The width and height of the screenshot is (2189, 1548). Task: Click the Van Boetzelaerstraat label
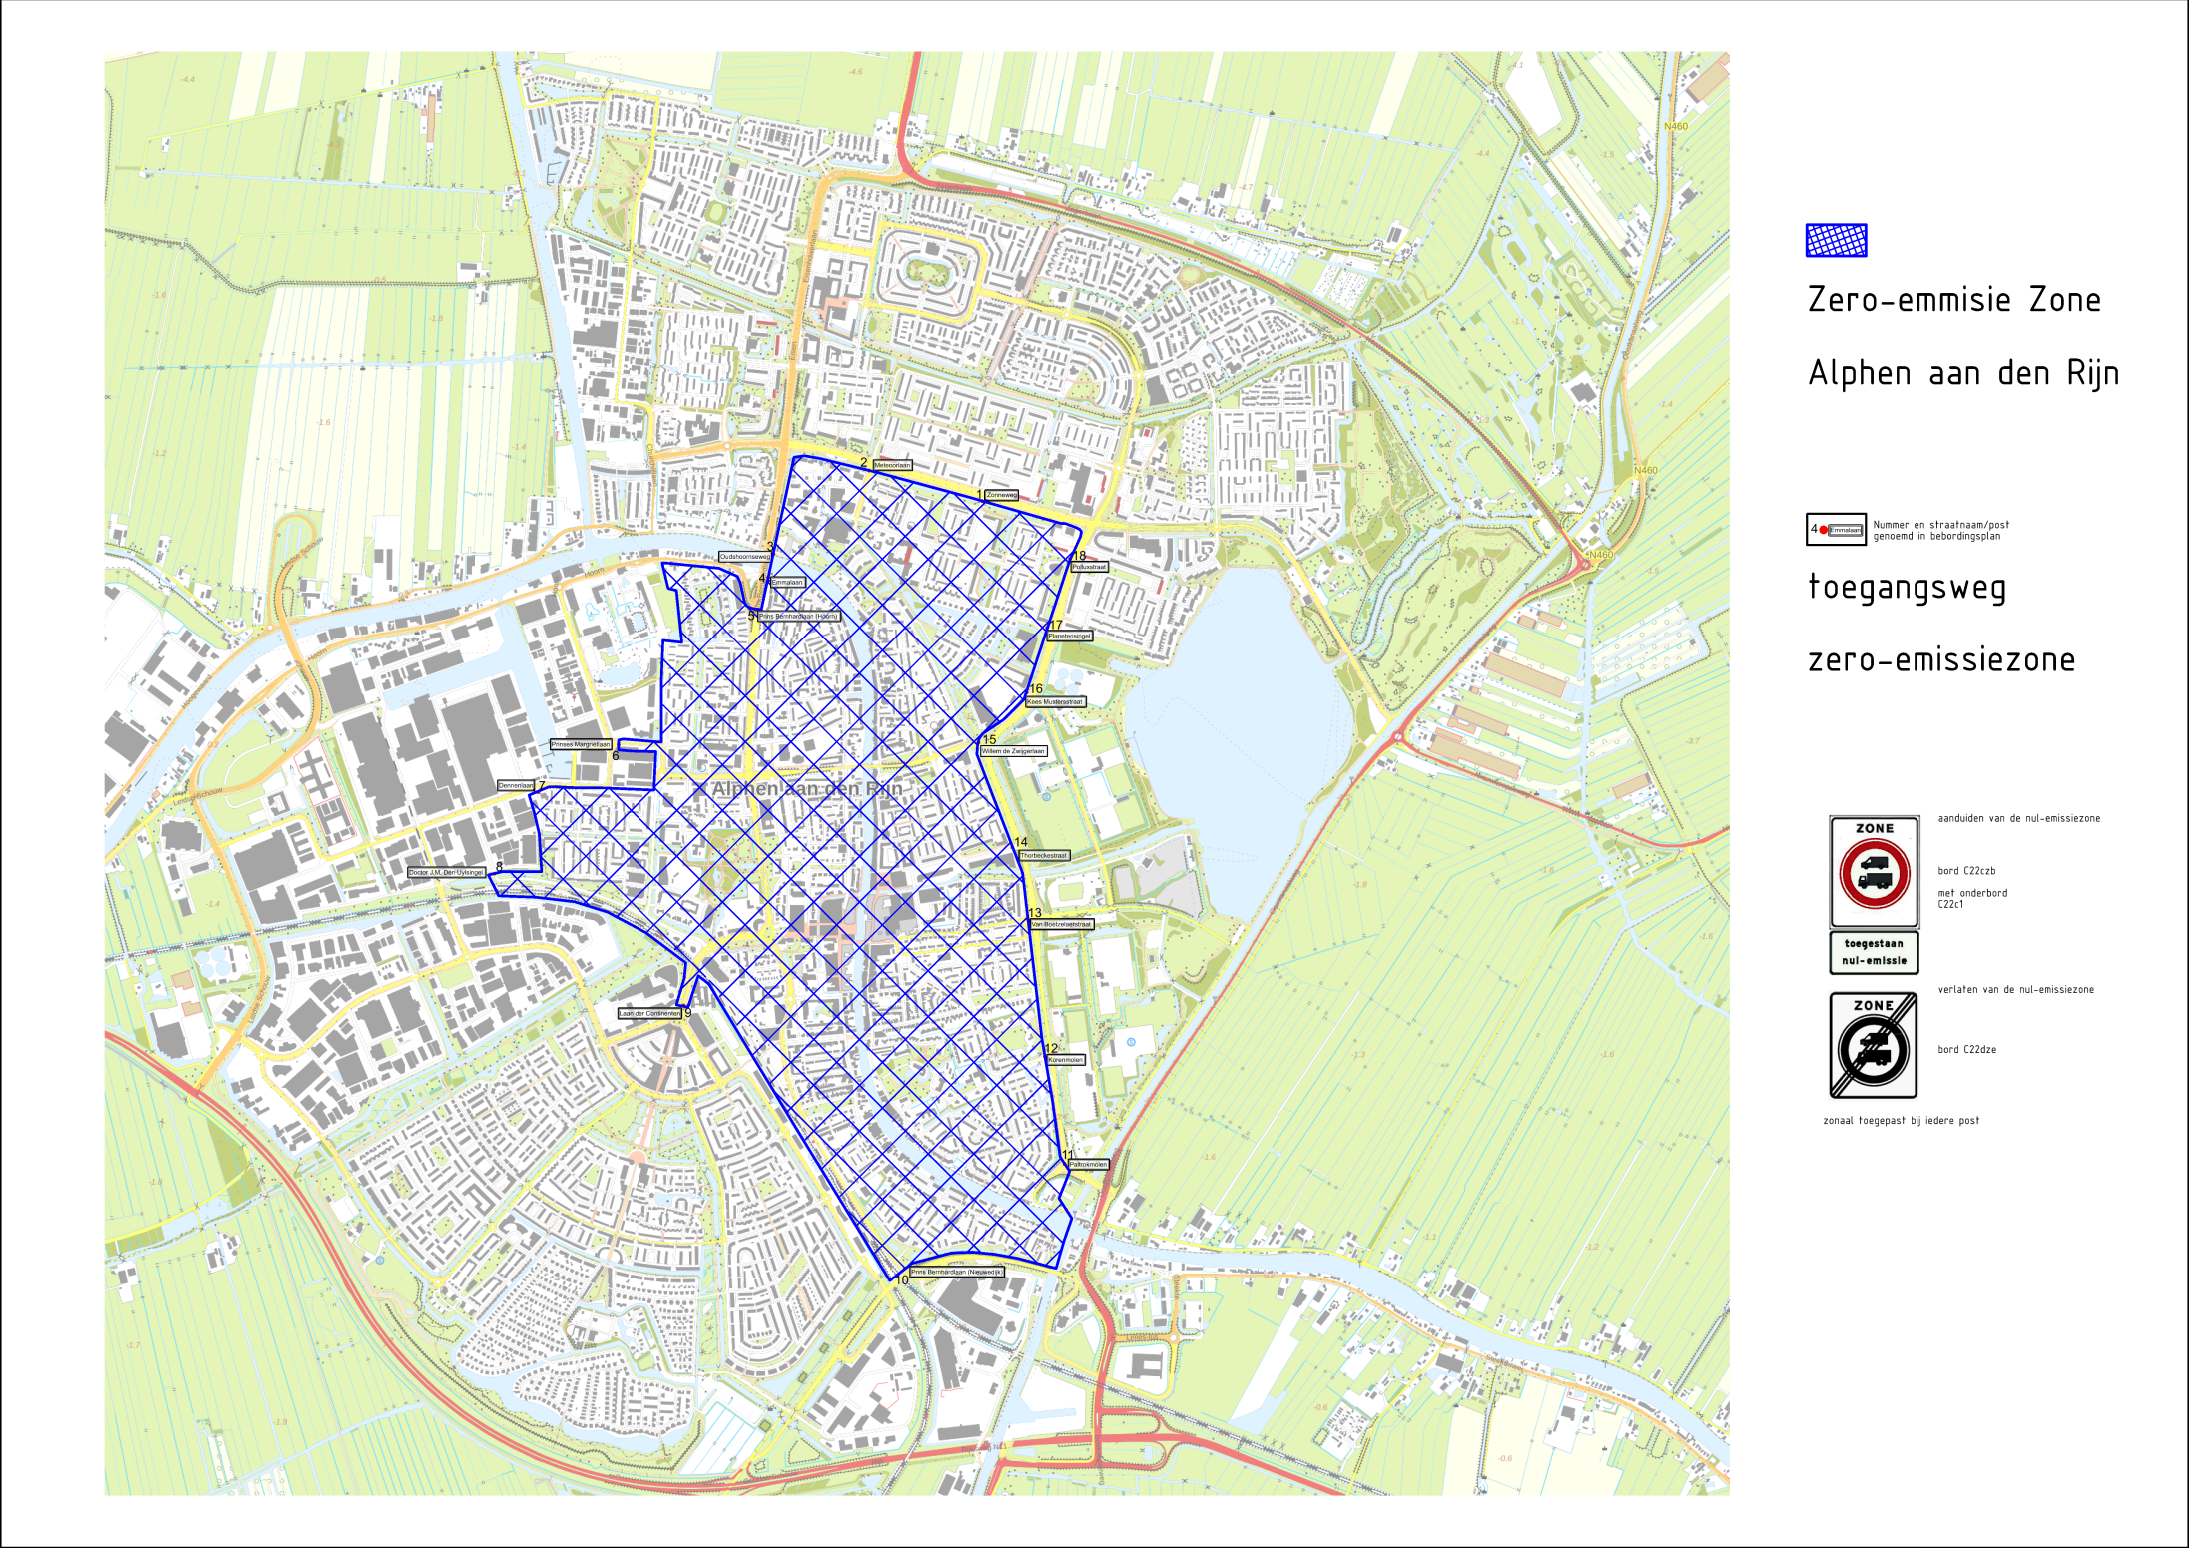[1061, 924]
